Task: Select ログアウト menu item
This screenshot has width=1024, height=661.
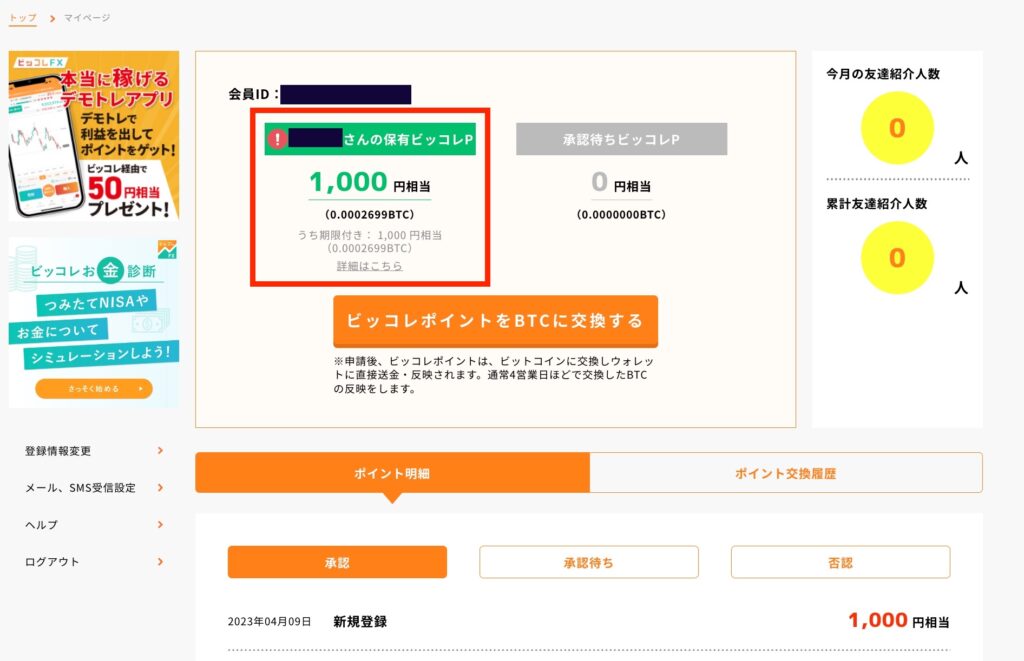Action: (93, 562)
